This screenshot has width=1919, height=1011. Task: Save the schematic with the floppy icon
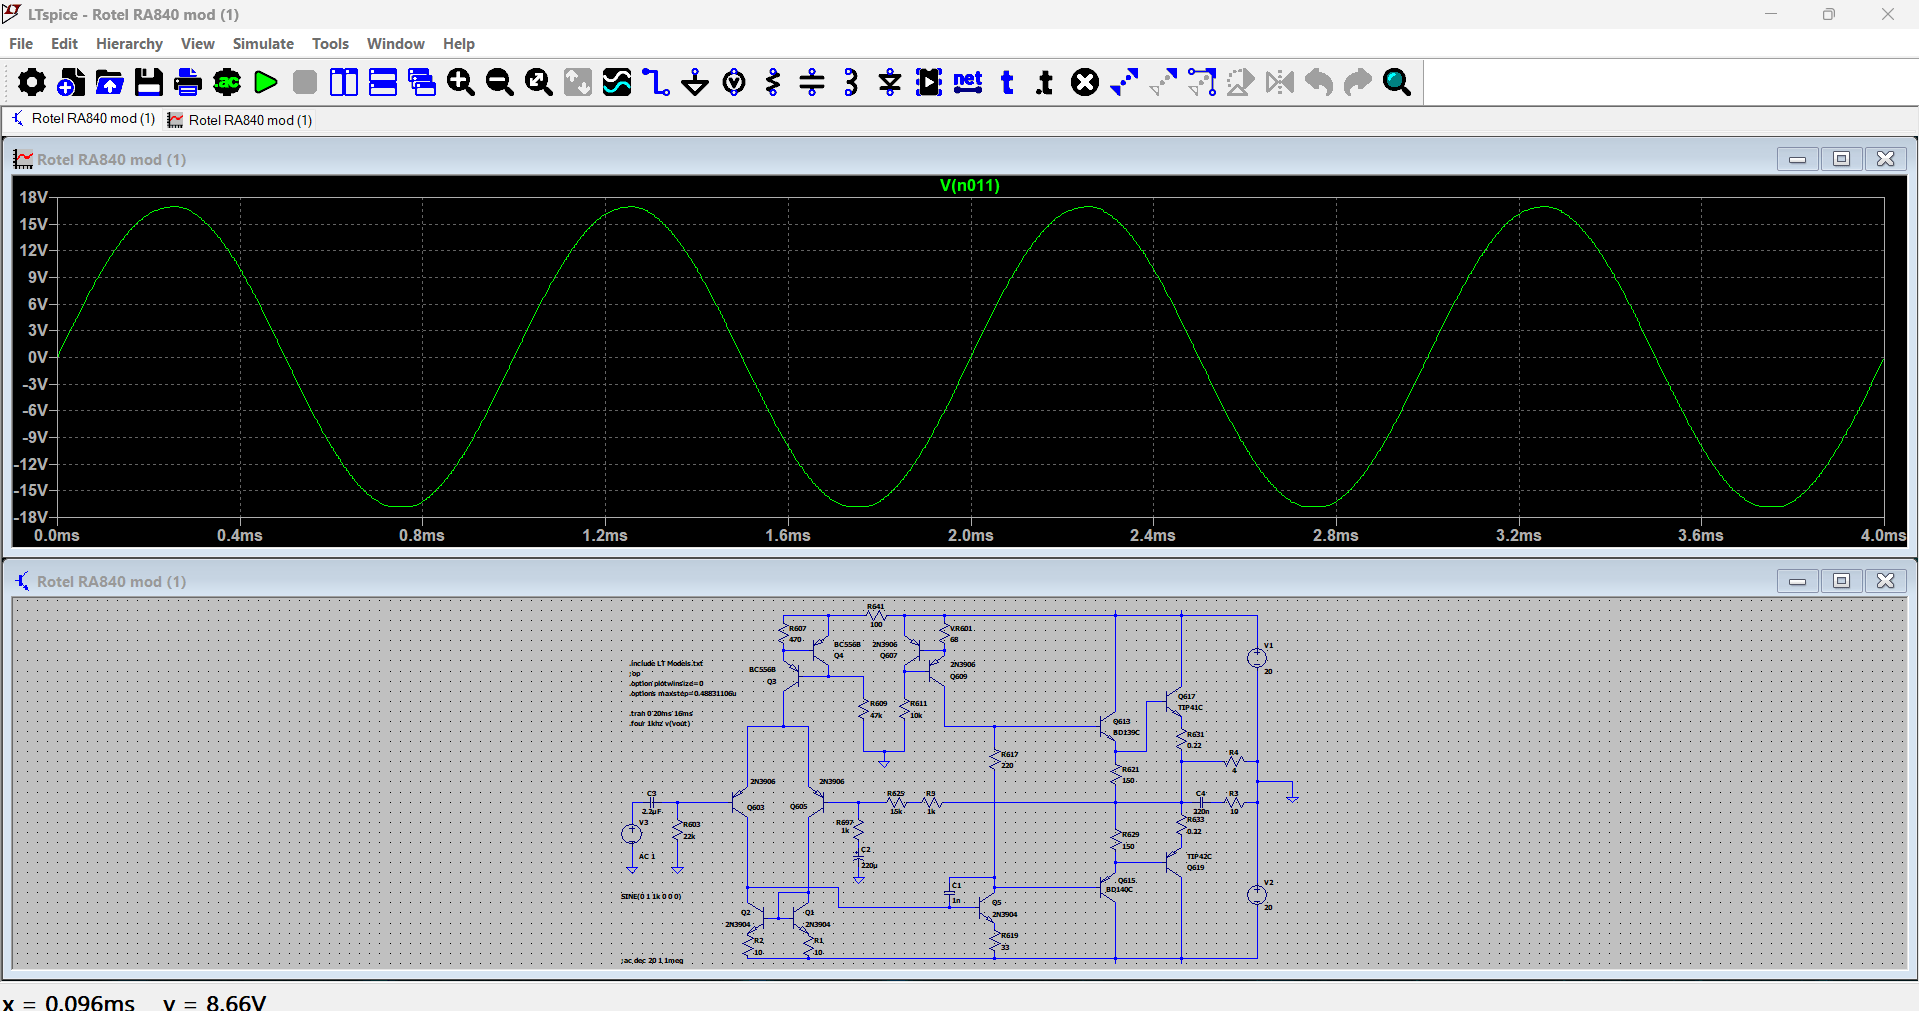pos(149,82)
